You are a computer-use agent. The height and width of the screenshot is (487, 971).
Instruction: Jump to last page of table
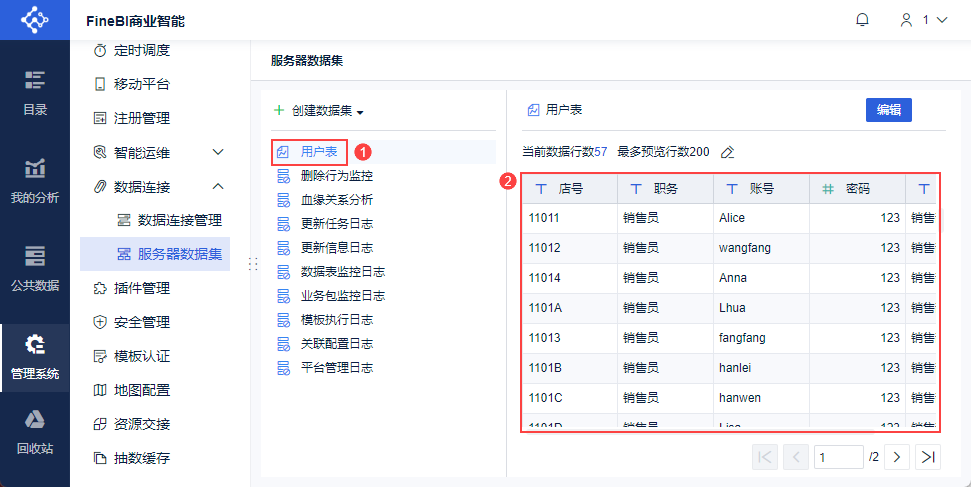[928, 457]
